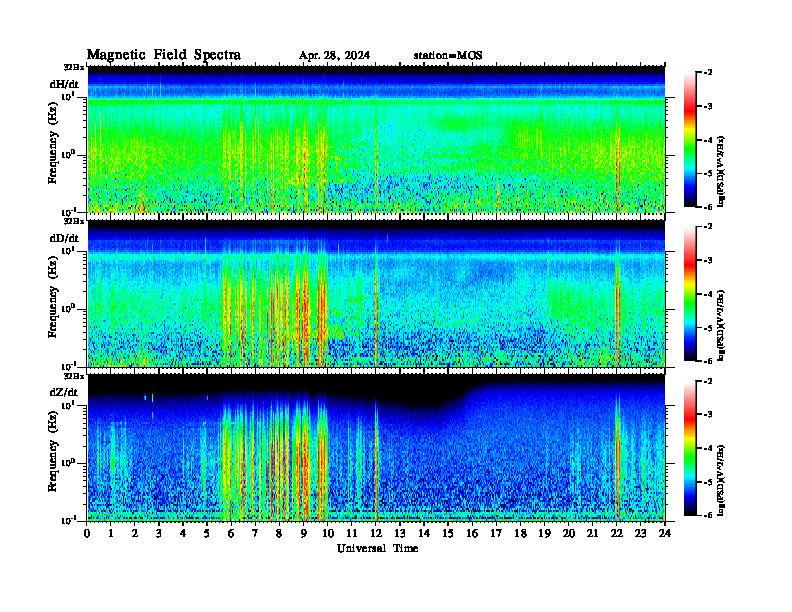Click inside the dH/dt spectrogram panel
The height and width of the screenshot is (612, 792).
(x=376, y=139)
